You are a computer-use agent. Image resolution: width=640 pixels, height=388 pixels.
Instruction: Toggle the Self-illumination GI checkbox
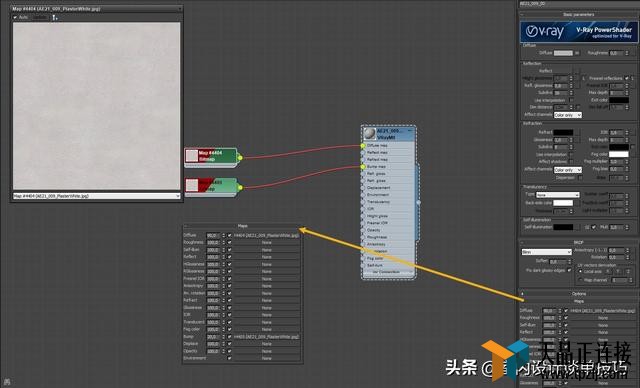[x=593, y=227]
